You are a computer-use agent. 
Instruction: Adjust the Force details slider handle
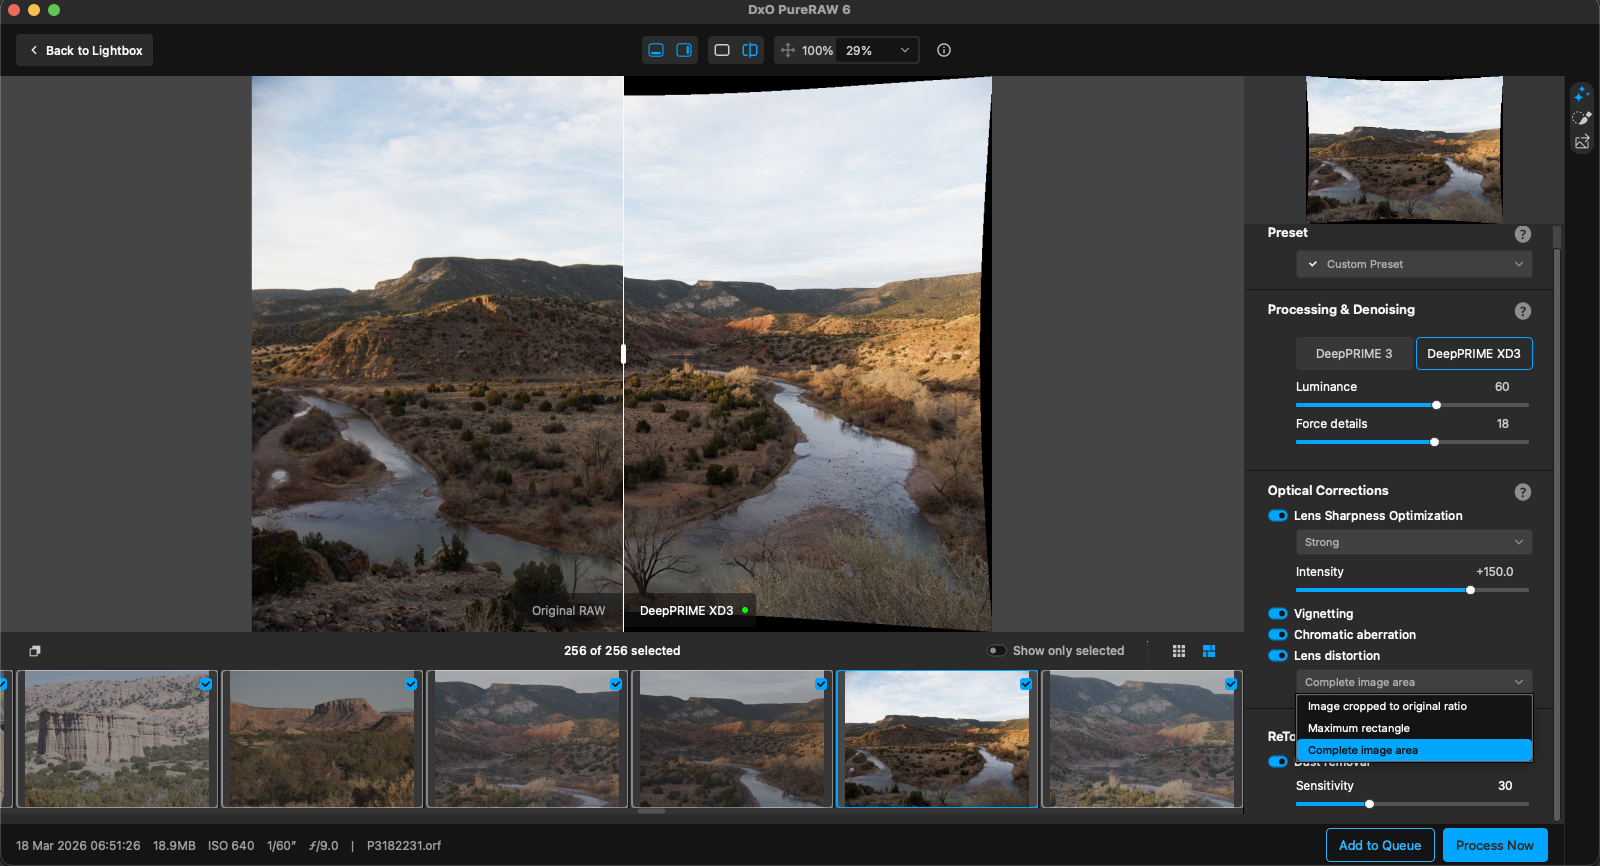pos(1434,442)
